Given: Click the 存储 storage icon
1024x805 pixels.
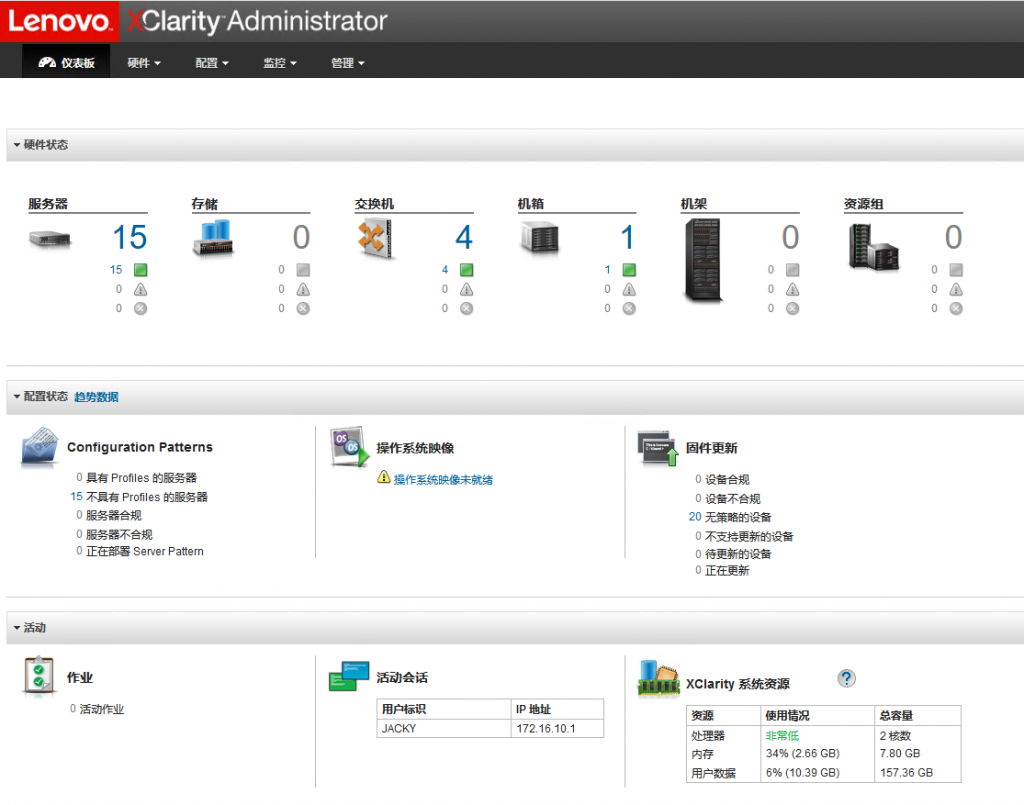Looking at the screenshot, I should tap(213, 237).
